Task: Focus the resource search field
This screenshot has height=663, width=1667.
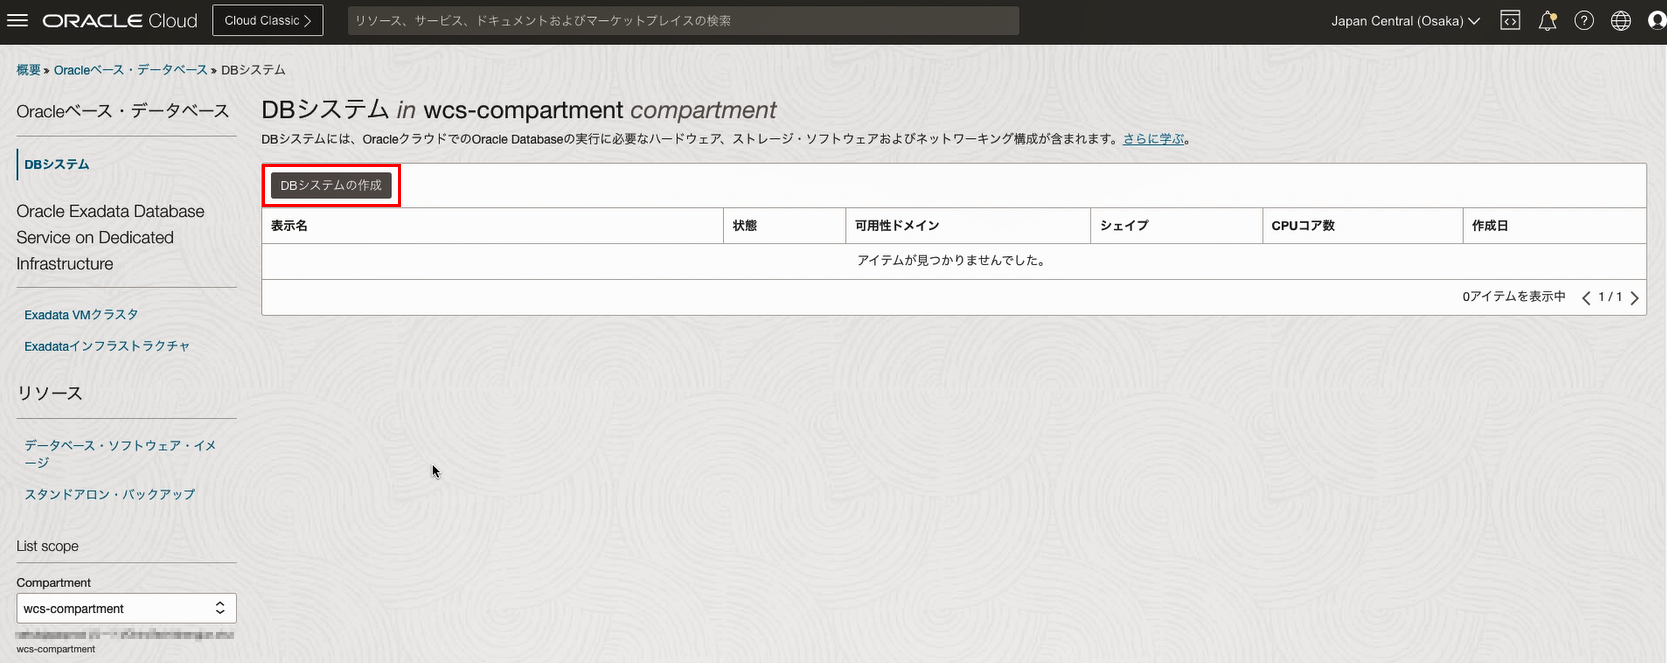Action: [683, 21]
